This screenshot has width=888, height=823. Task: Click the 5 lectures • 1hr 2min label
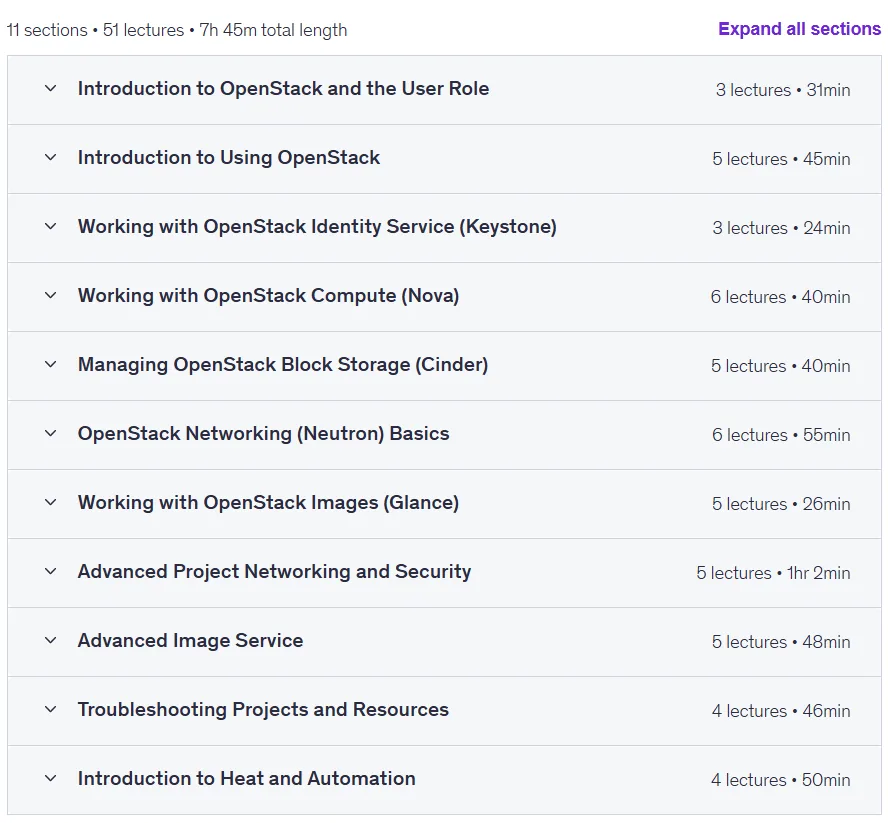pos(773,573)
